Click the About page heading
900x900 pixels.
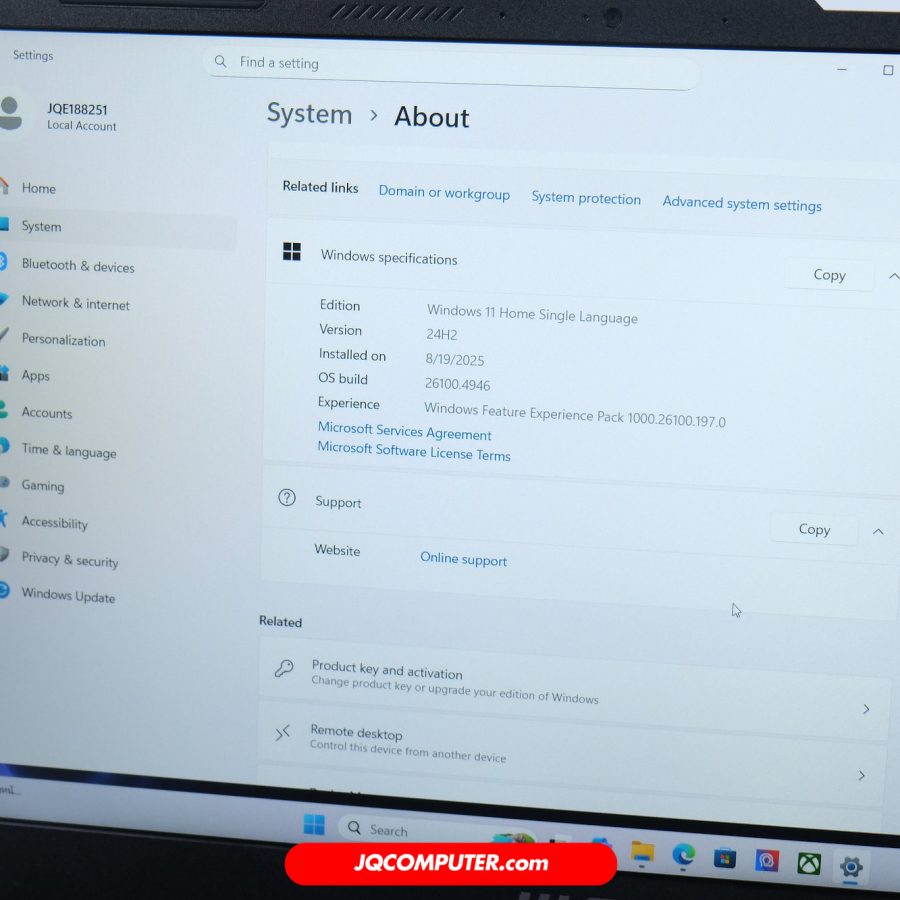[432, 117]
